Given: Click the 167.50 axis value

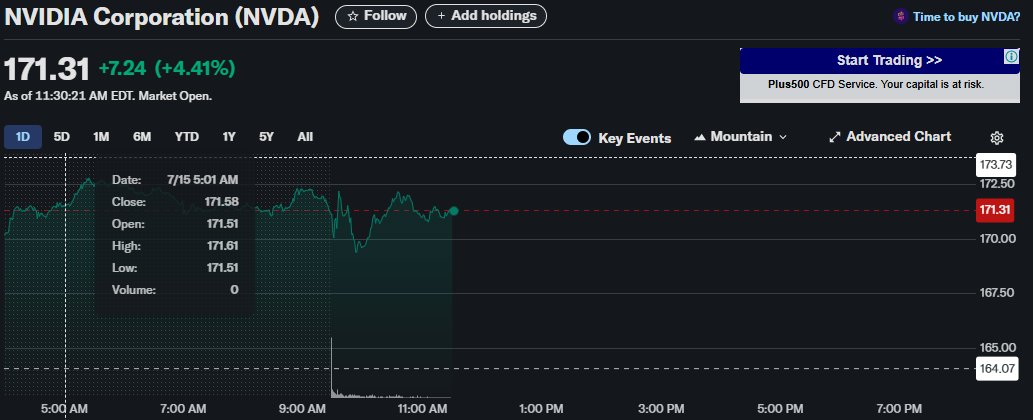Looking at the screenshot, I should [x=998, y=292].
